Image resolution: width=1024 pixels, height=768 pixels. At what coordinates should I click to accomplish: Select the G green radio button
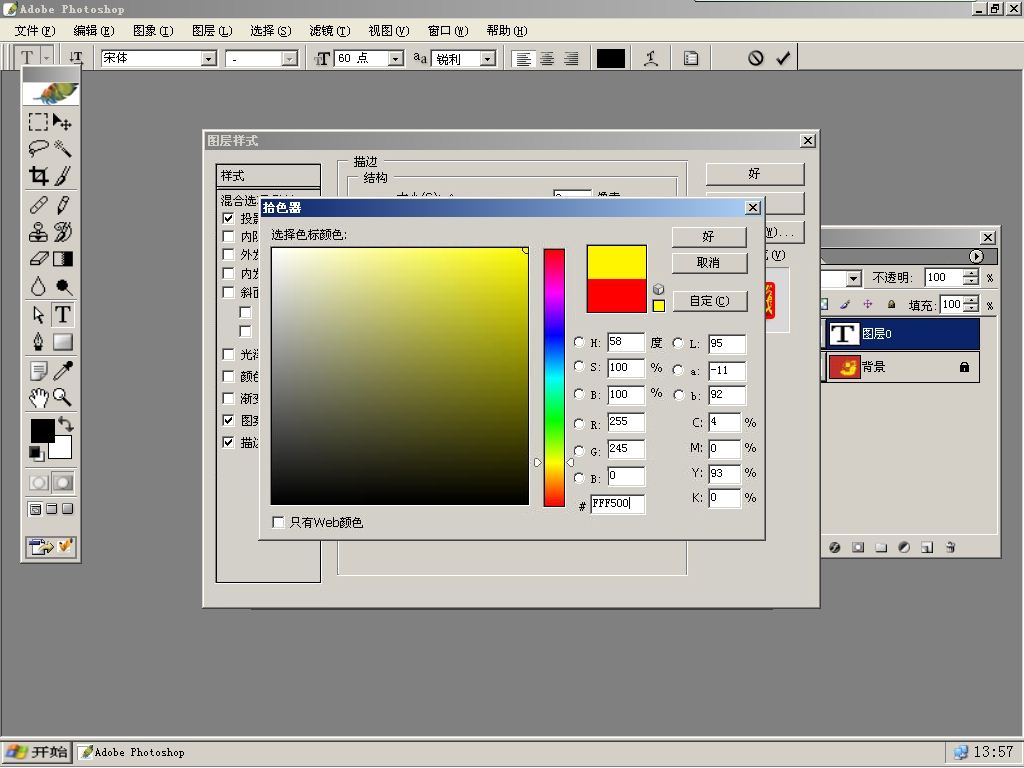tap(579, 451)
